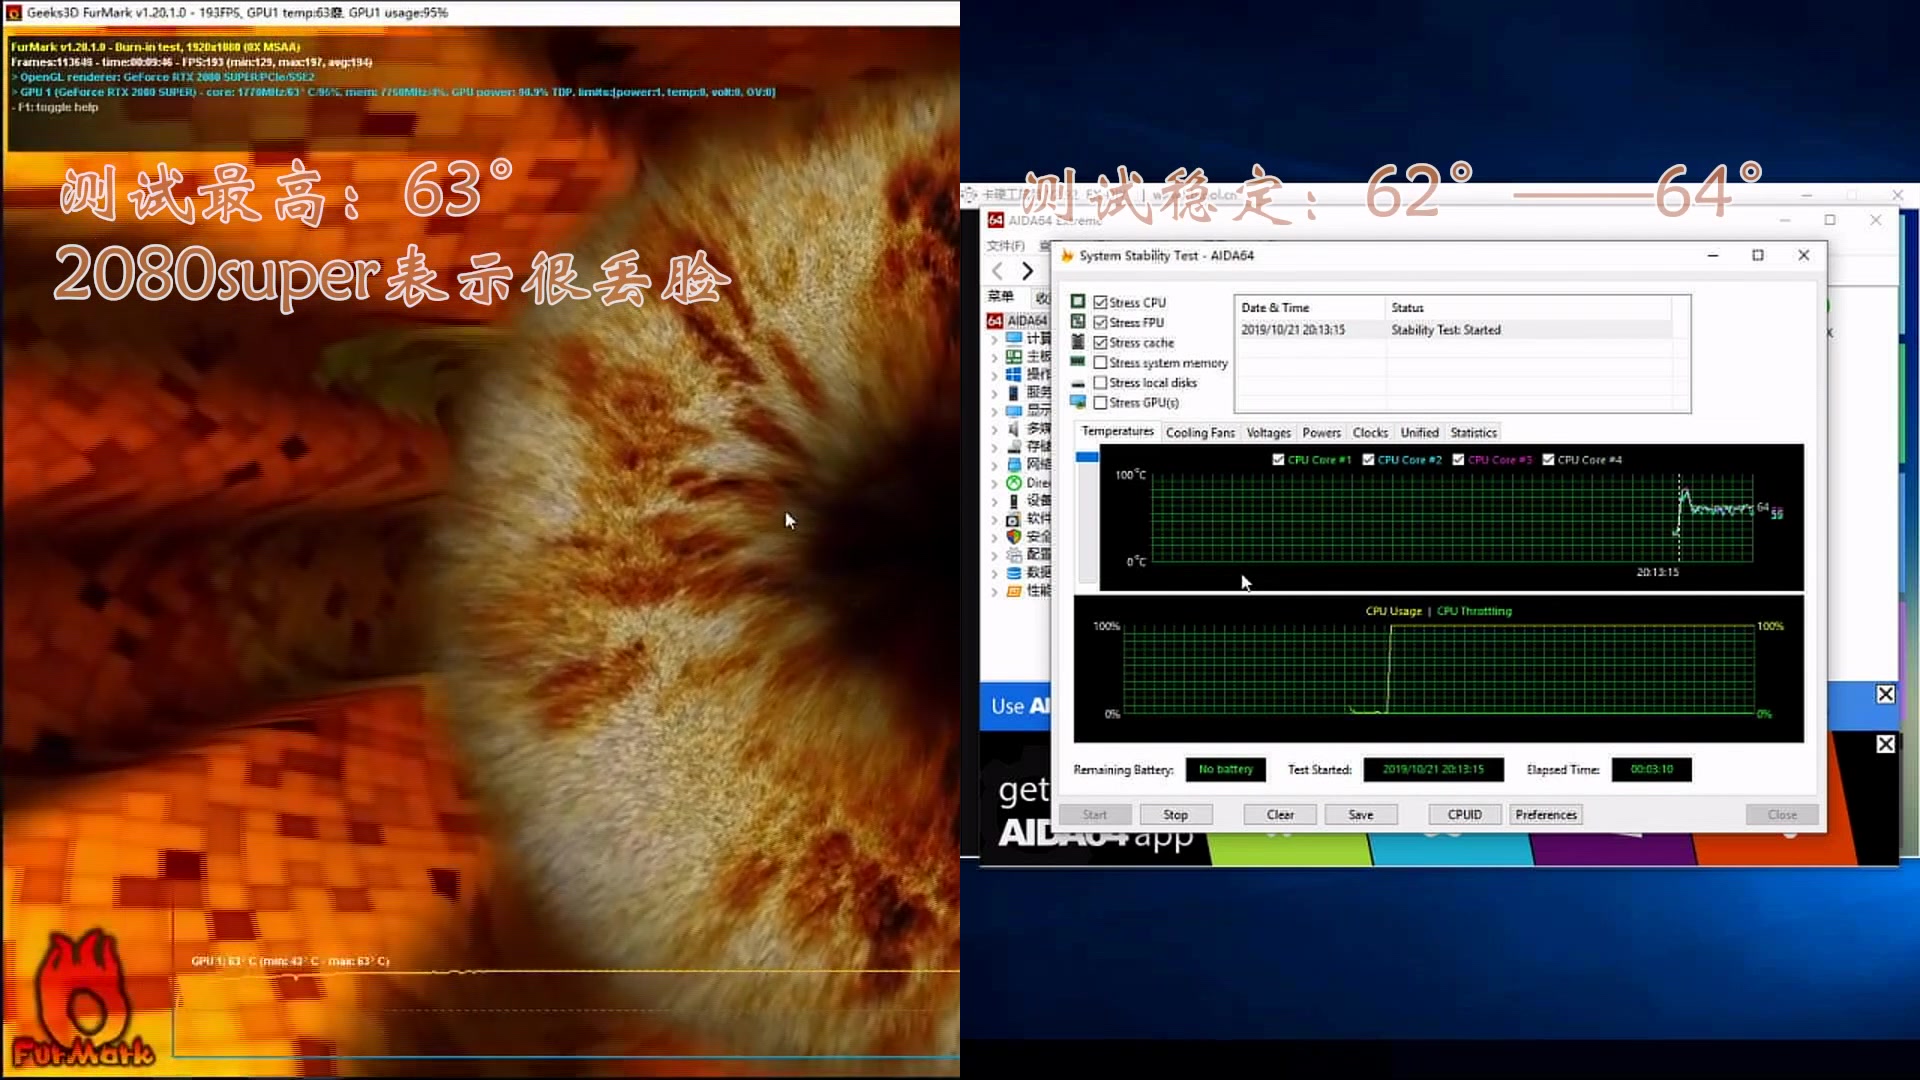Click the FPU icon beside Stress FPU
The width and height of the screenshot is (1920, 1080).
click(1078, 321)
